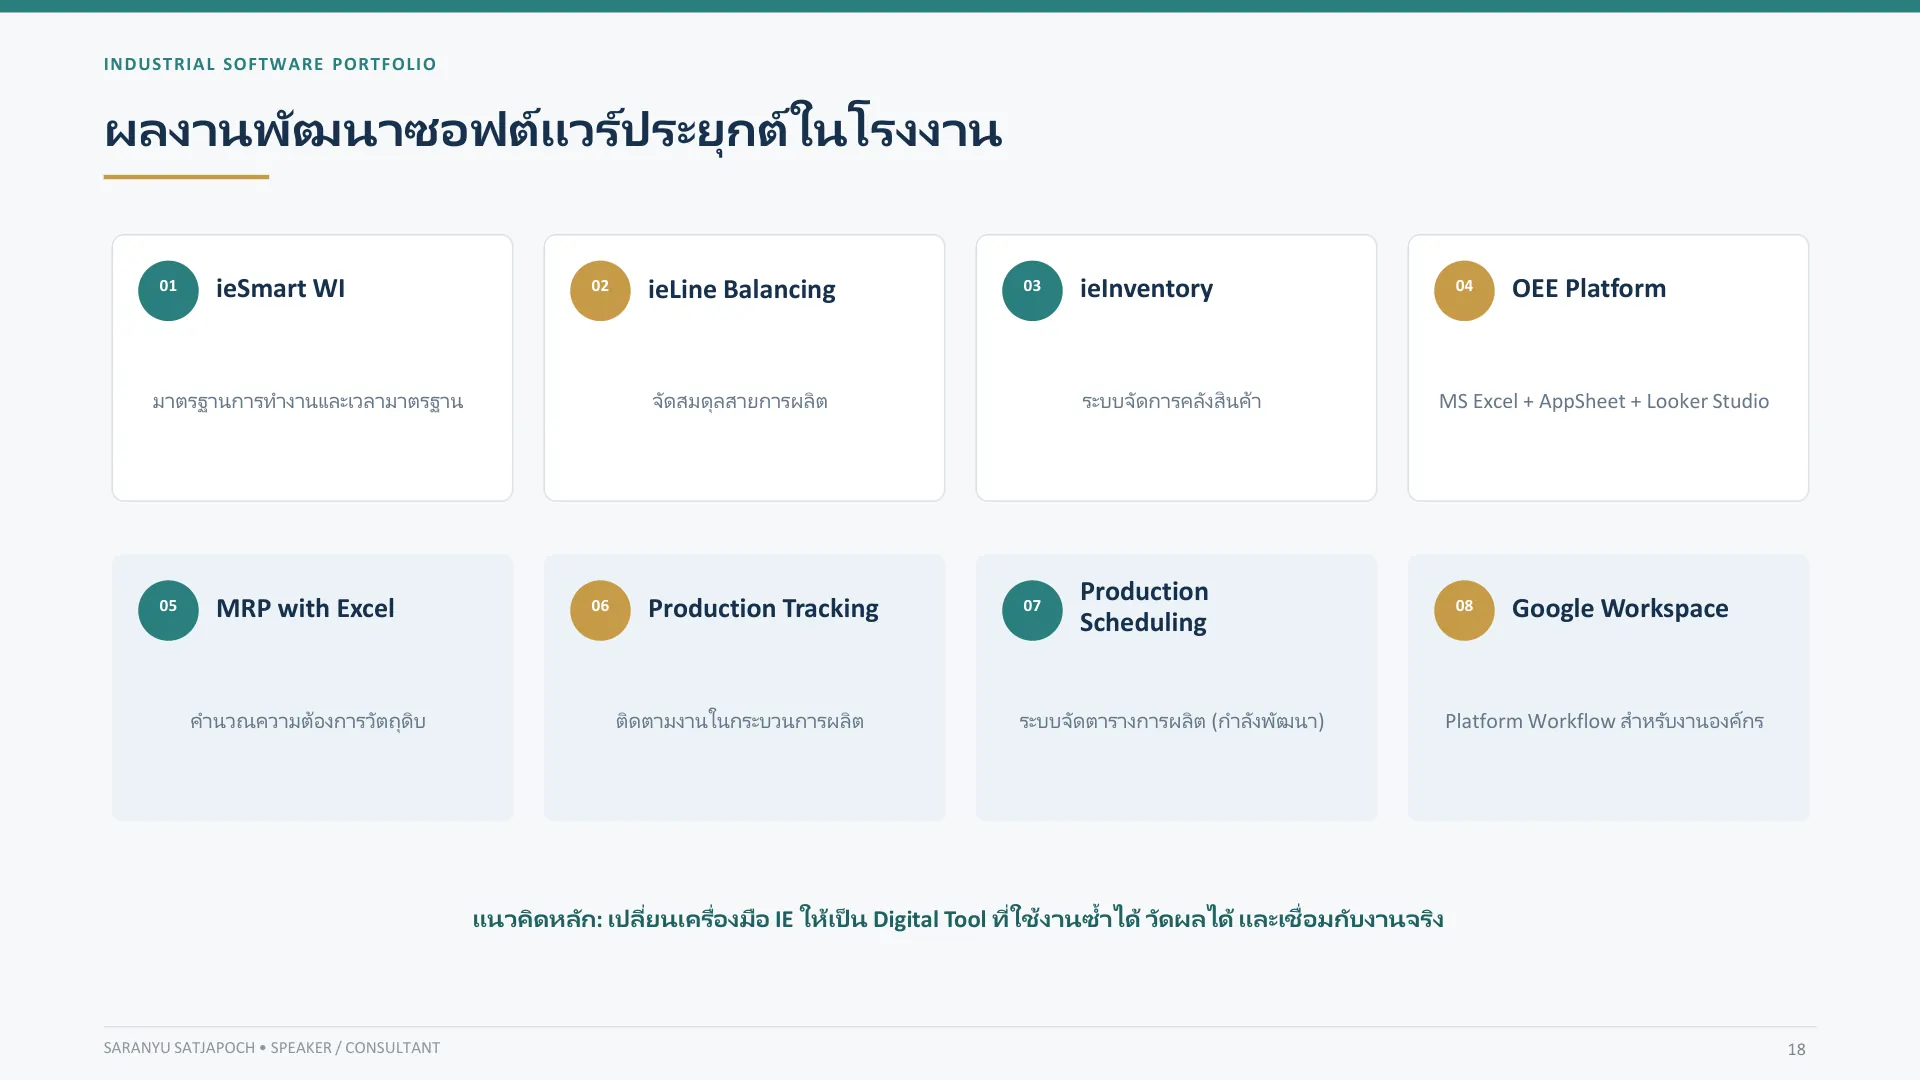The width and height of the screenshot is (1920, 1080).
Task: Click the teal 01 number badge
Action: coord(168,290)
